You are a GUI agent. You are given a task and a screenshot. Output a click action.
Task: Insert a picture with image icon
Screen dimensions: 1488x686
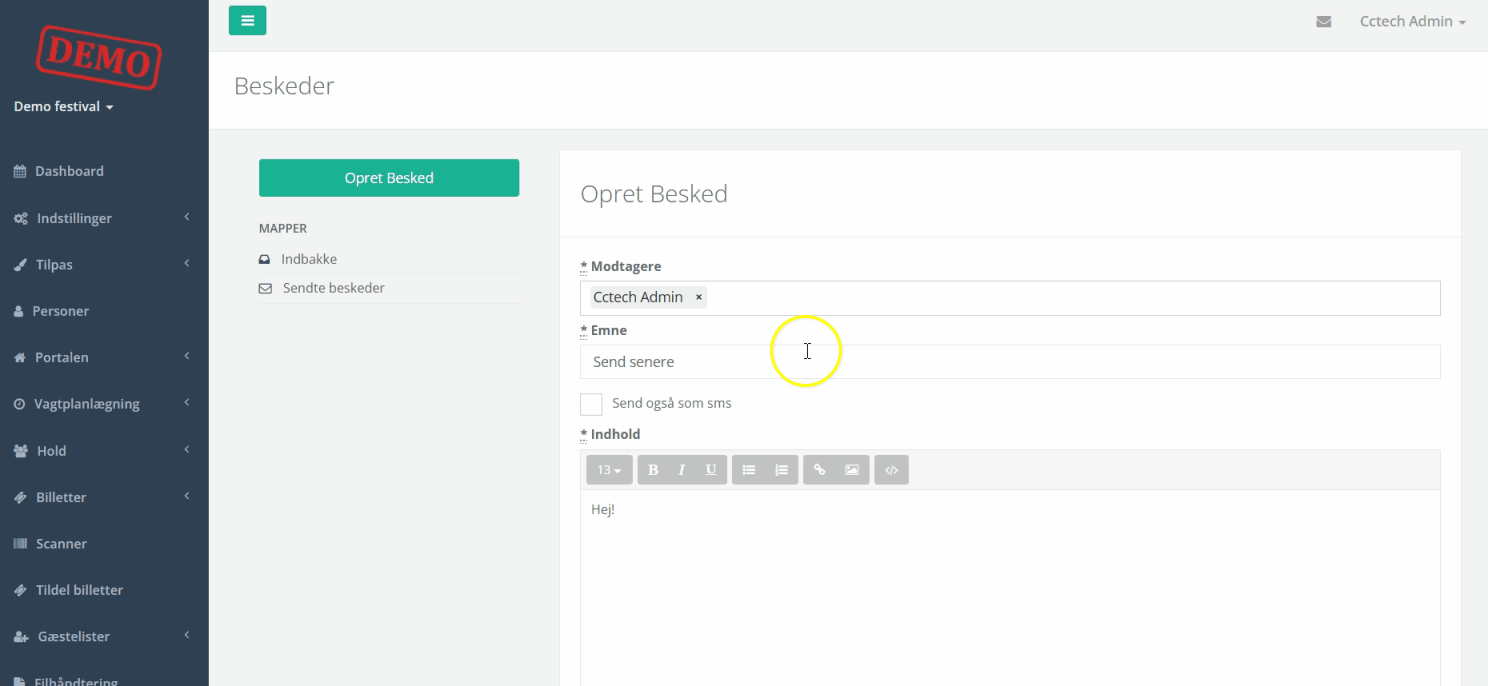point(851,470)
